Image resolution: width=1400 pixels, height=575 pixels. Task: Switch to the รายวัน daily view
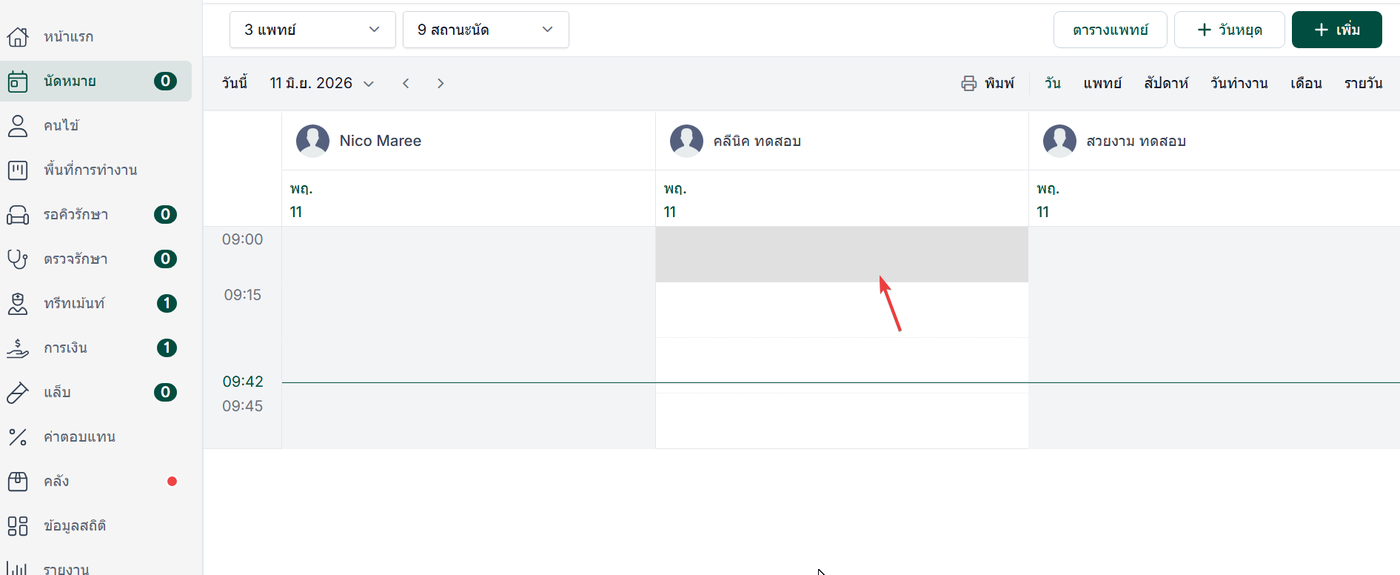point(1364,83)
